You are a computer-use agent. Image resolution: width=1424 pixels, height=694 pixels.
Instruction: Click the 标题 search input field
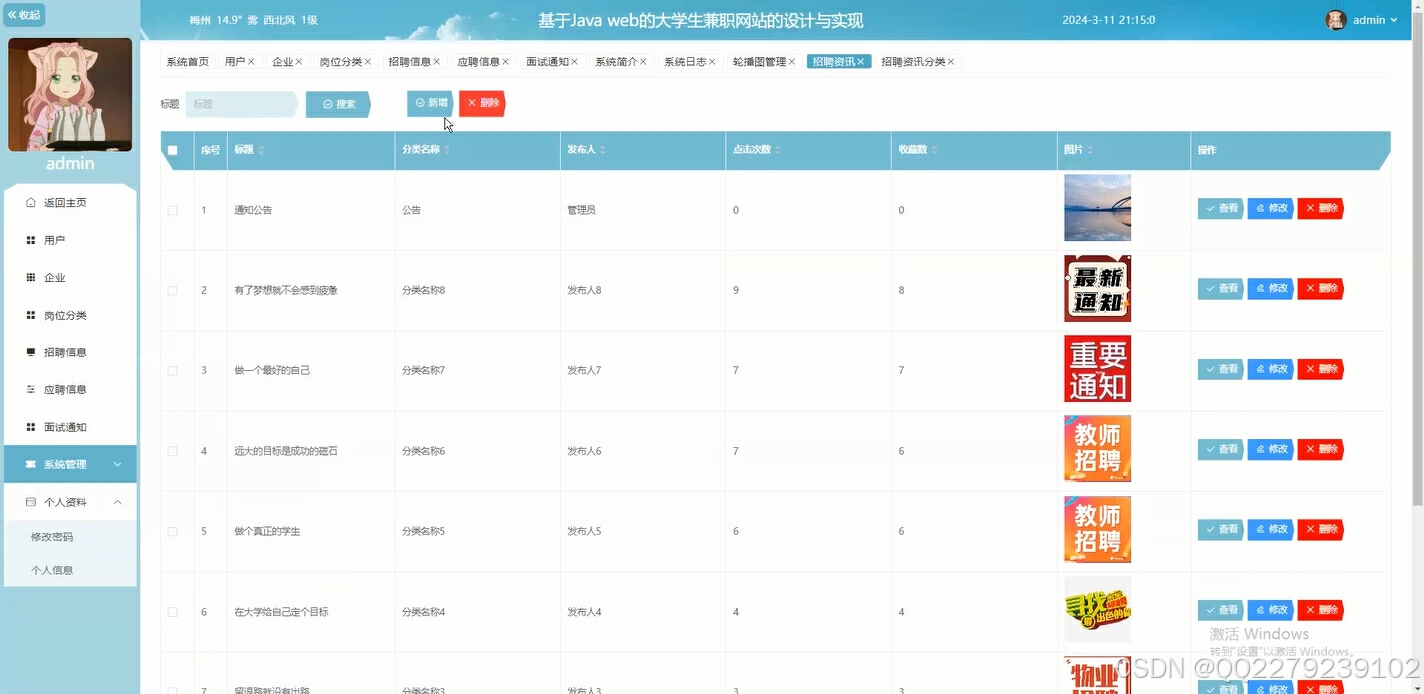(x=240, y=103)
